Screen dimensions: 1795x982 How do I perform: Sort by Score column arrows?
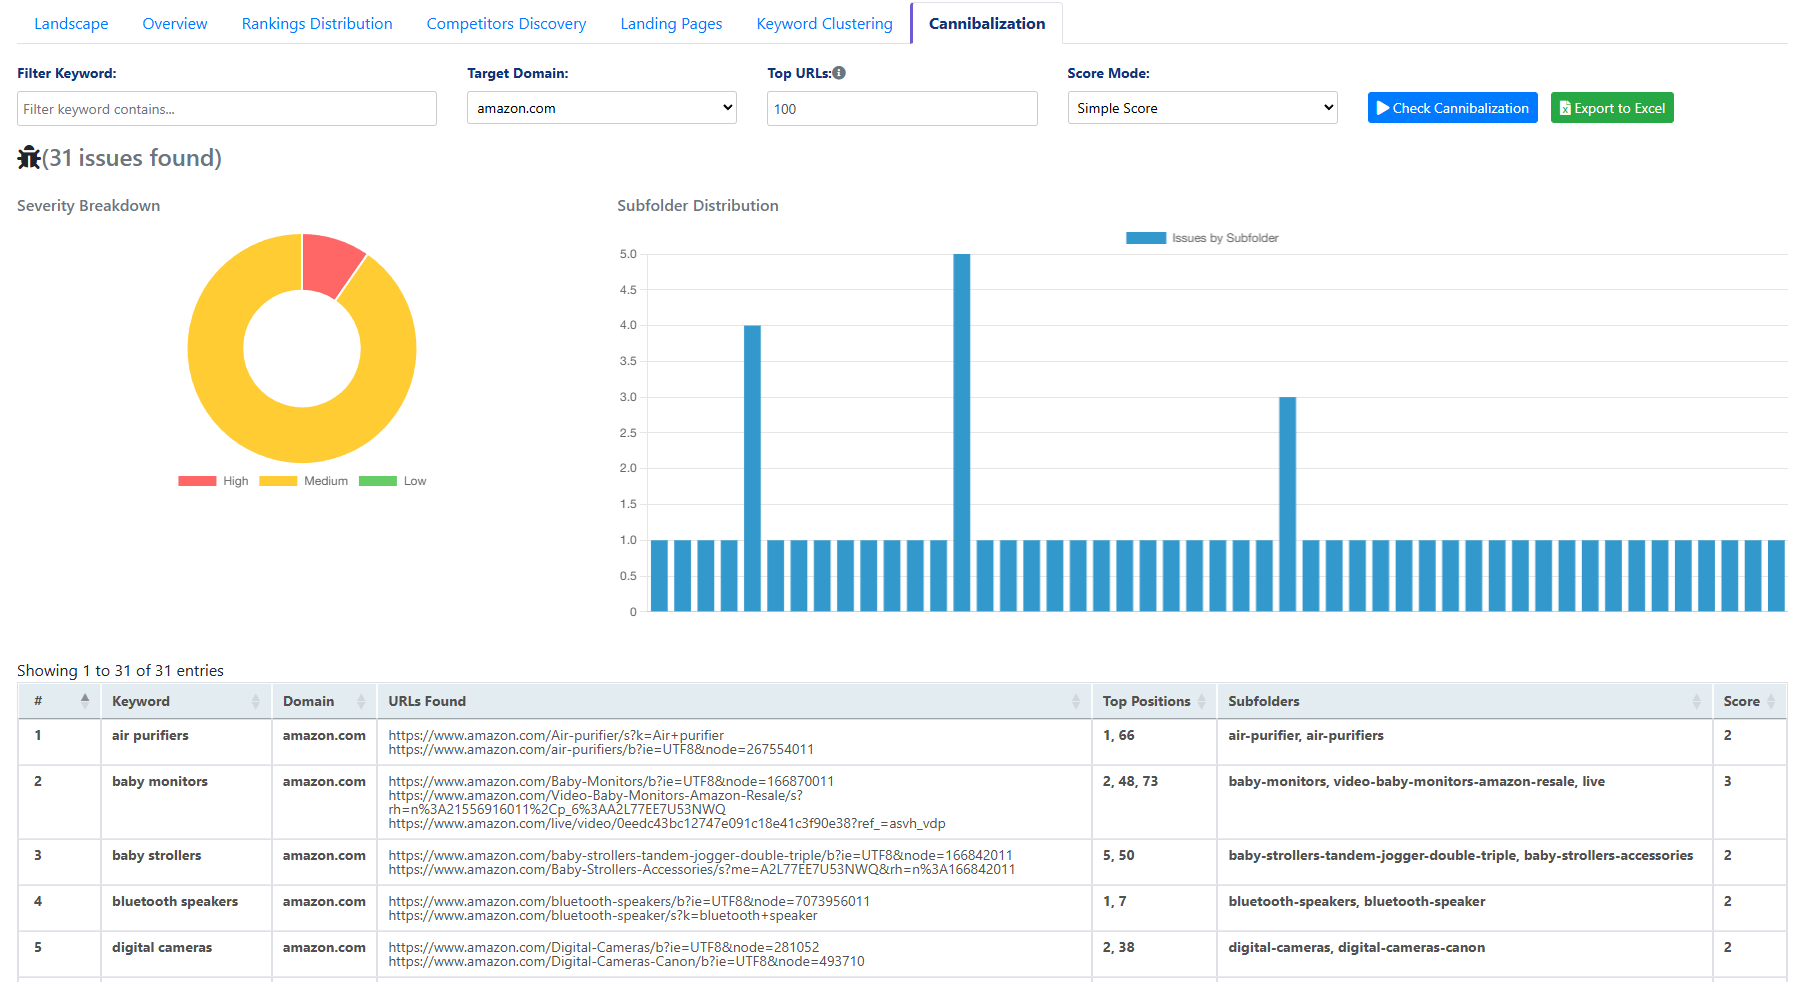coord(1771,701)
